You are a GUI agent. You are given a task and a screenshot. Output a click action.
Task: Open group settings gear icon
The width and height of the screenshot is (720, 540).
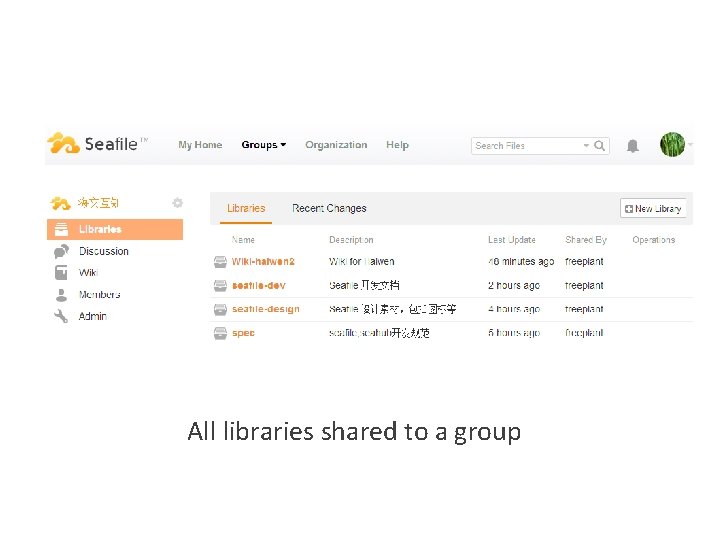(177, 202)
